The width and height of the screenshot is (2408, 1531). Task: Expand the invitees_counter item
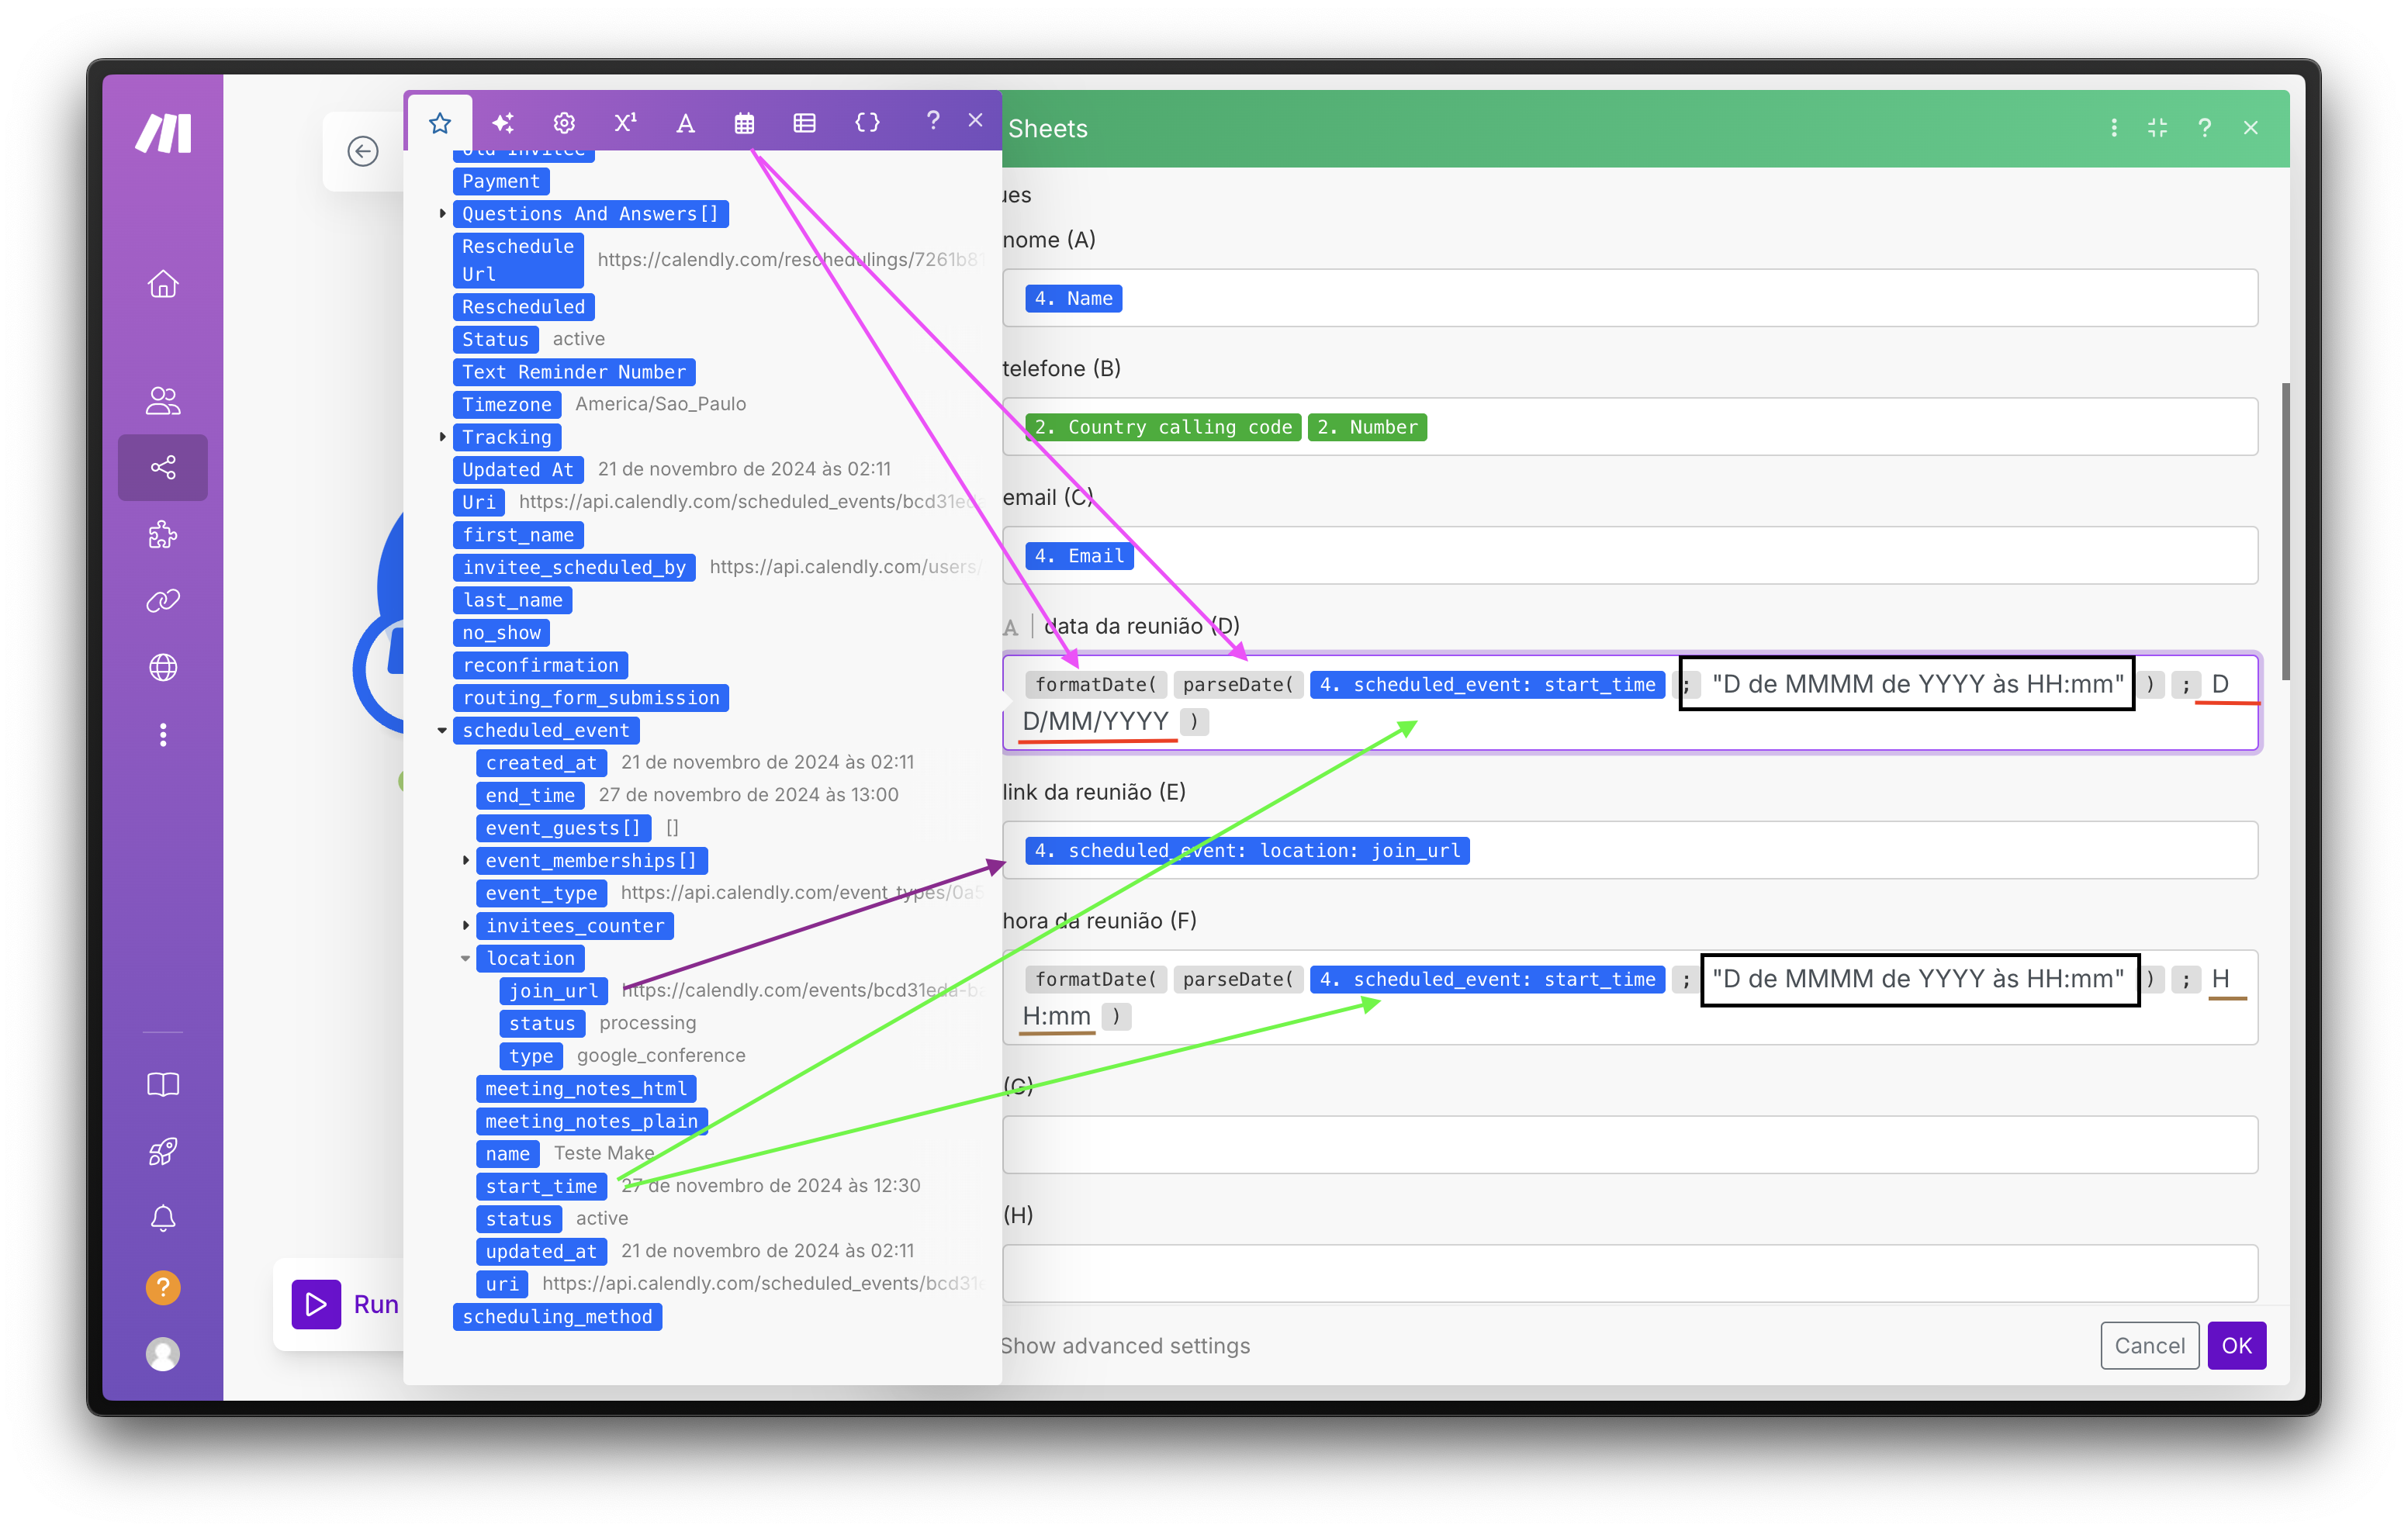pos(466,926)
